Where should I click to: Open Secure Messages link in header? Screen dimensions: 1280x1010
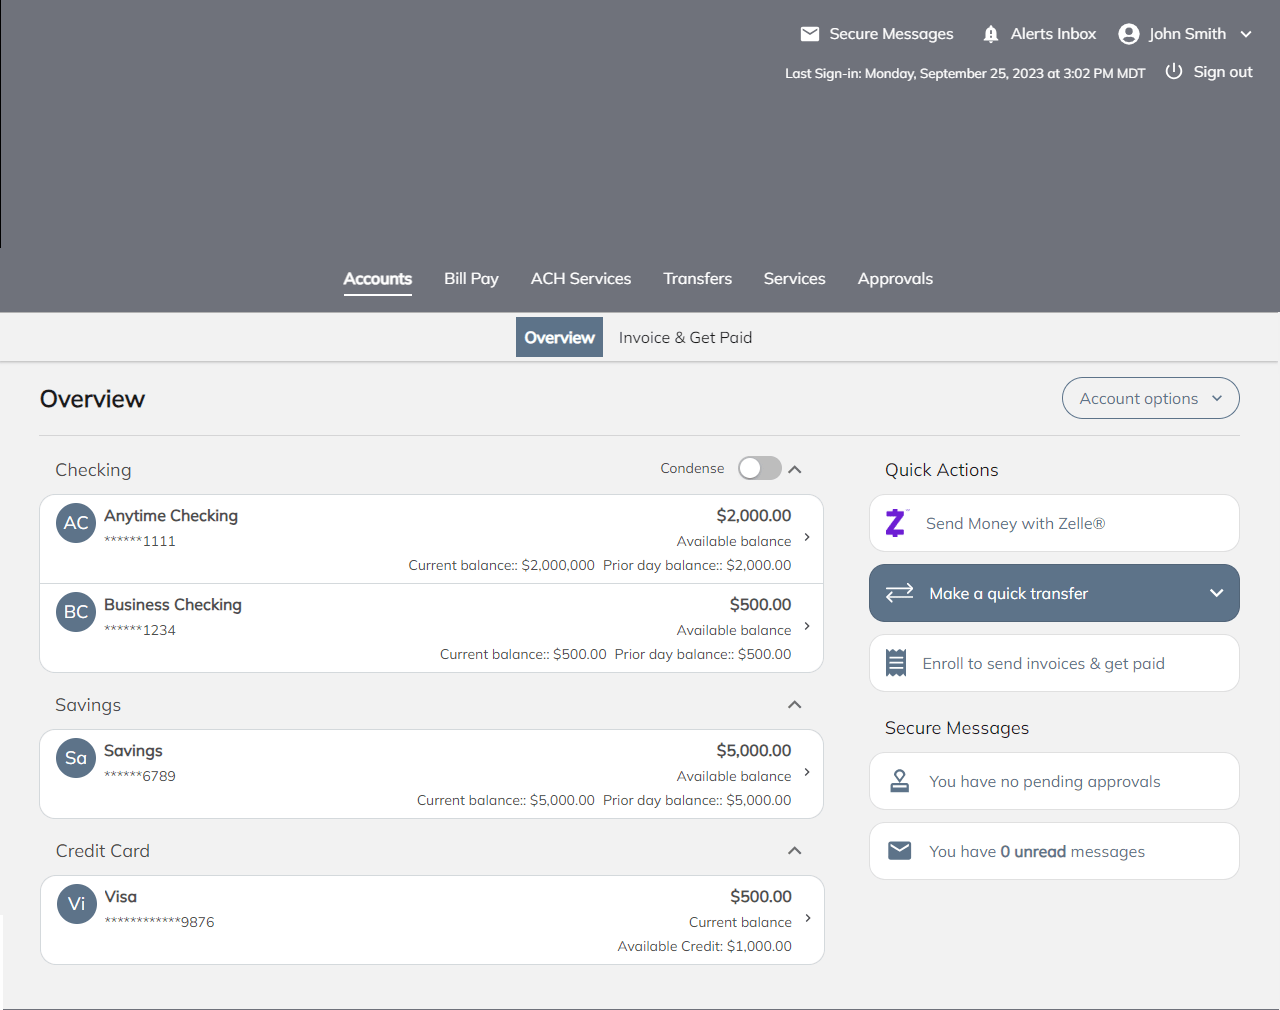[x=891, y=34]
